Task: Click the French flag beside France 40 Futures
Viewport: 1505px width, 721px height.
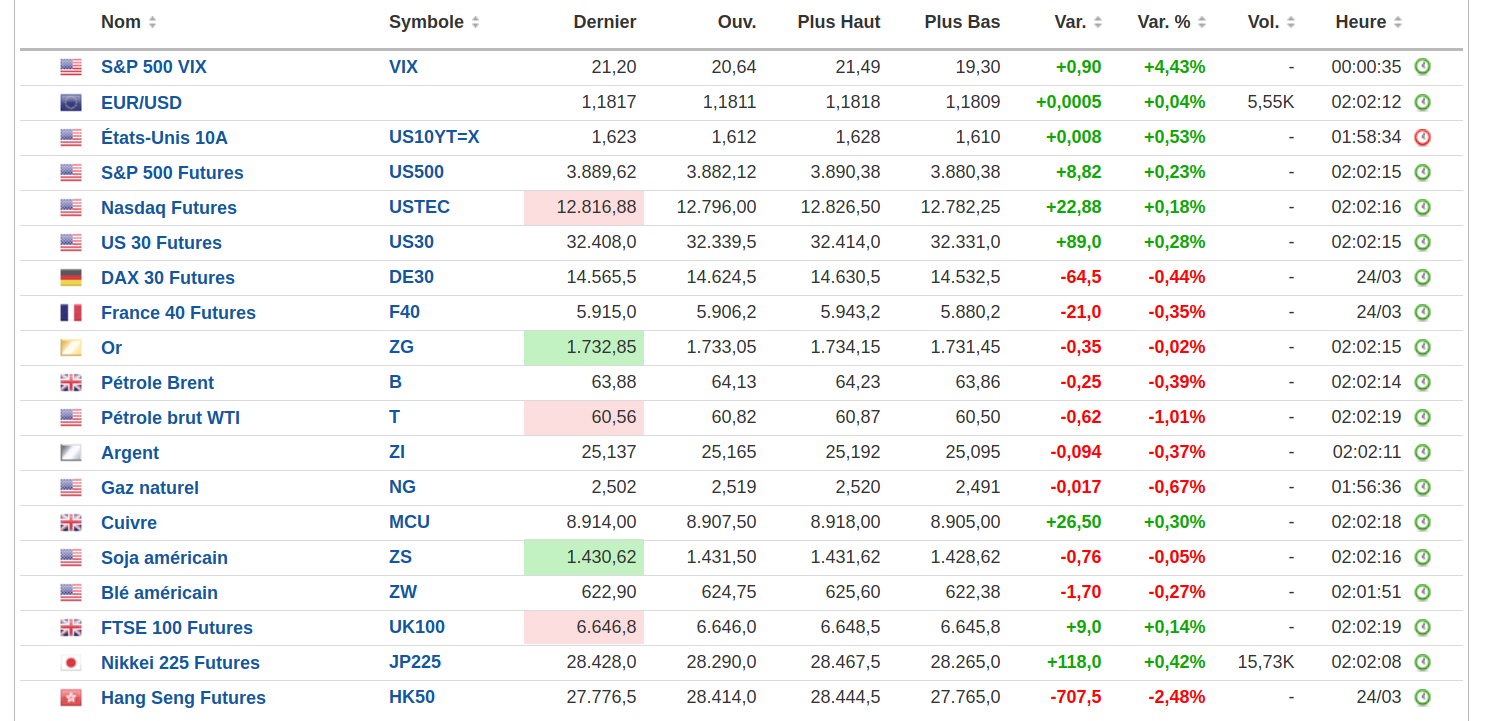Action: [71, 313]
